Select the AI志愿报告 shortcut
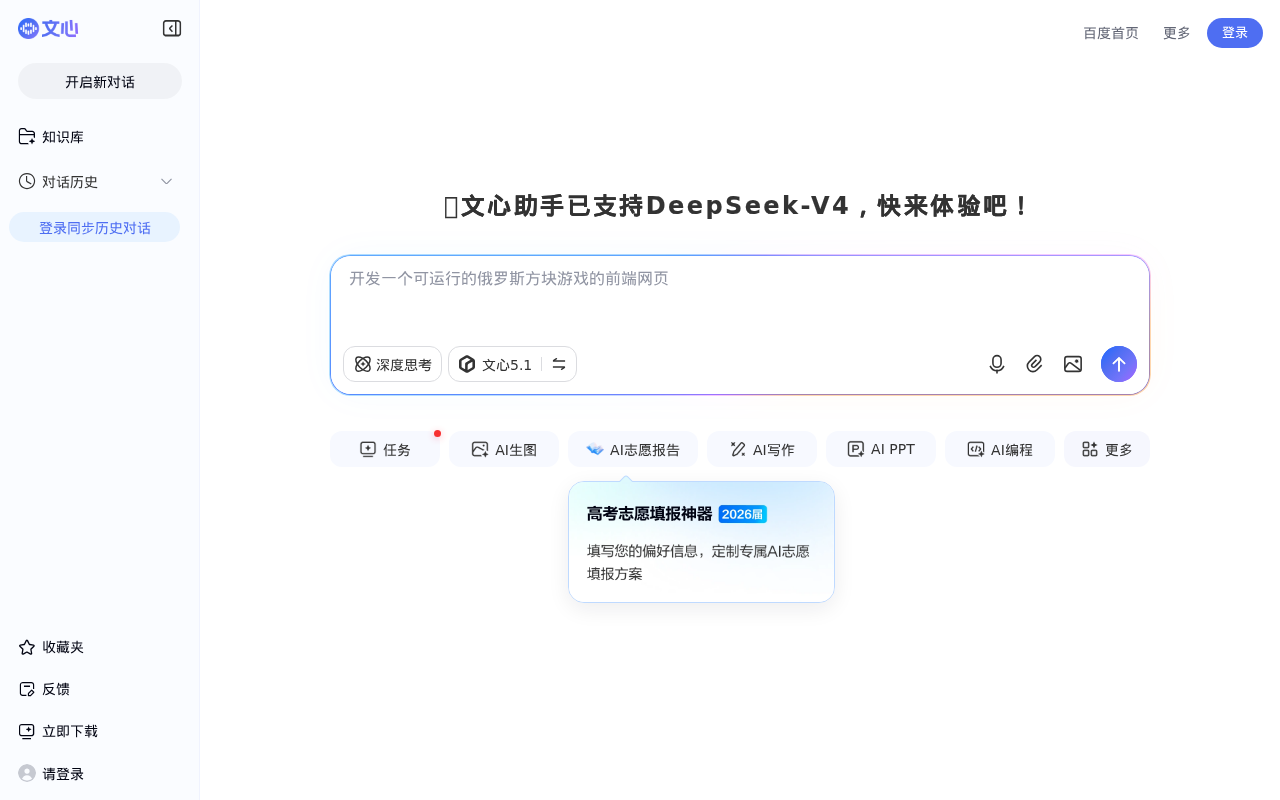Screen dimensions: 1280x800 pyautogui.click(x=633, y=449)
